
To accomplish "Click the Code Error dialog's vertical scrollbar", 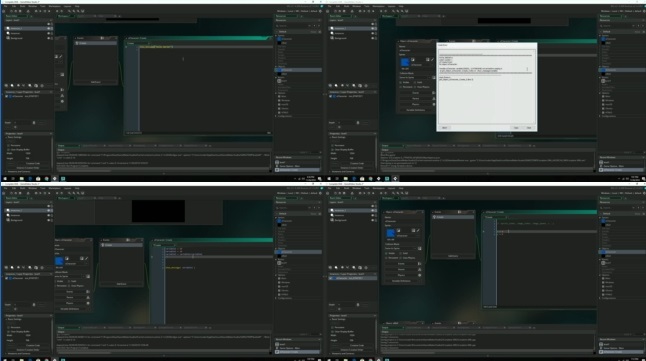I will [x=527, y=69].
